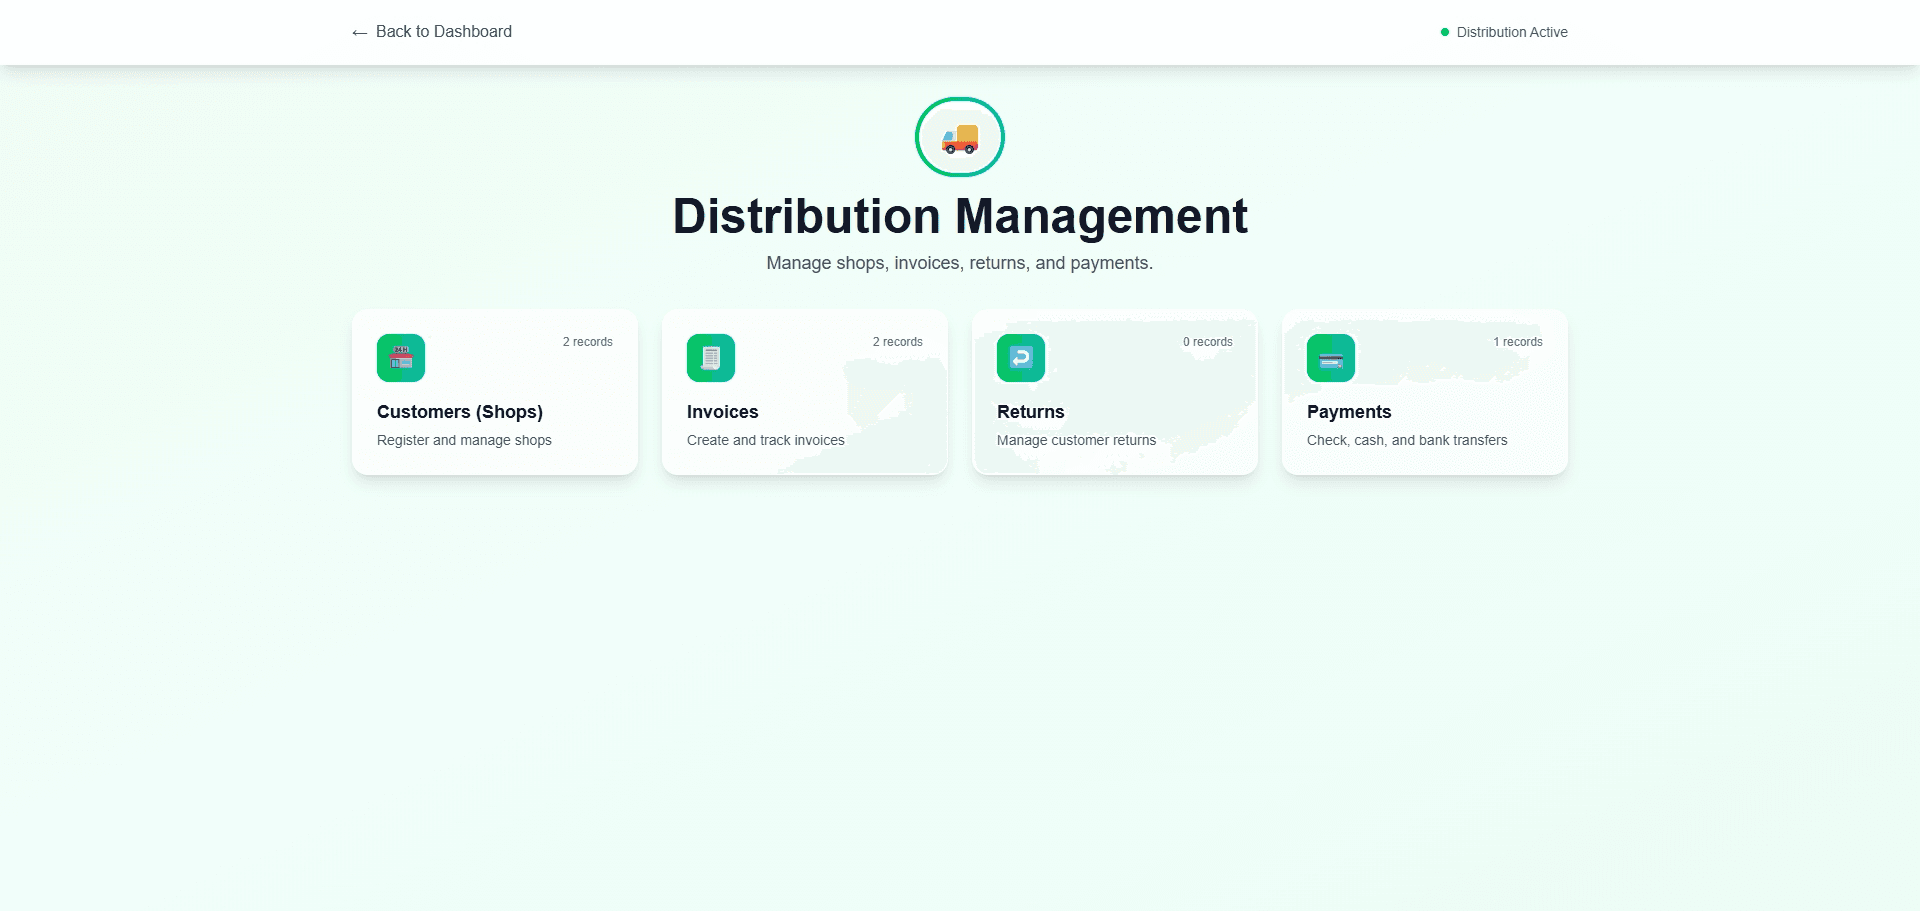Select the Distribution Management page title
The height and width of the screenshot is (911, 1920).
pos(960,216)
